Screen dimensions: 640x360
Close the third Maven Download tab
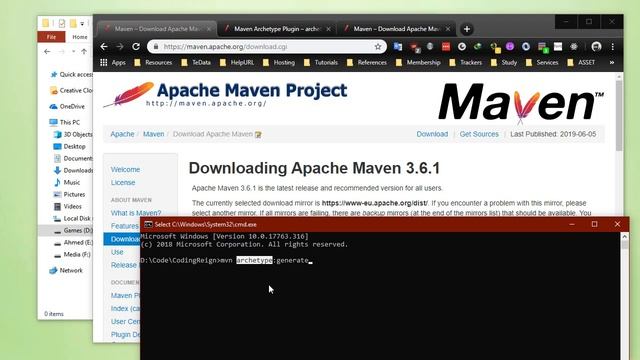(448, 29)
